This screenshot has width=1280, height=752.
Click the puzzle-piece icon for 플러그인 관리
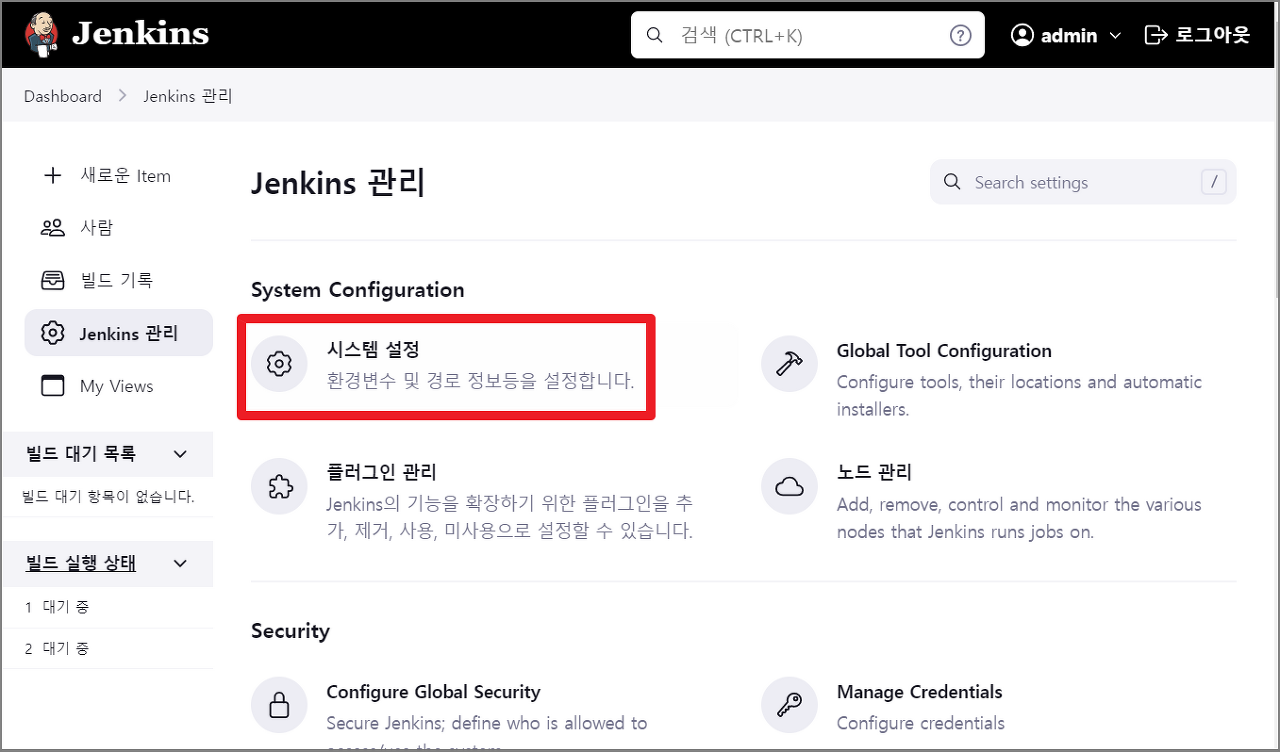[x=279, y=486]
